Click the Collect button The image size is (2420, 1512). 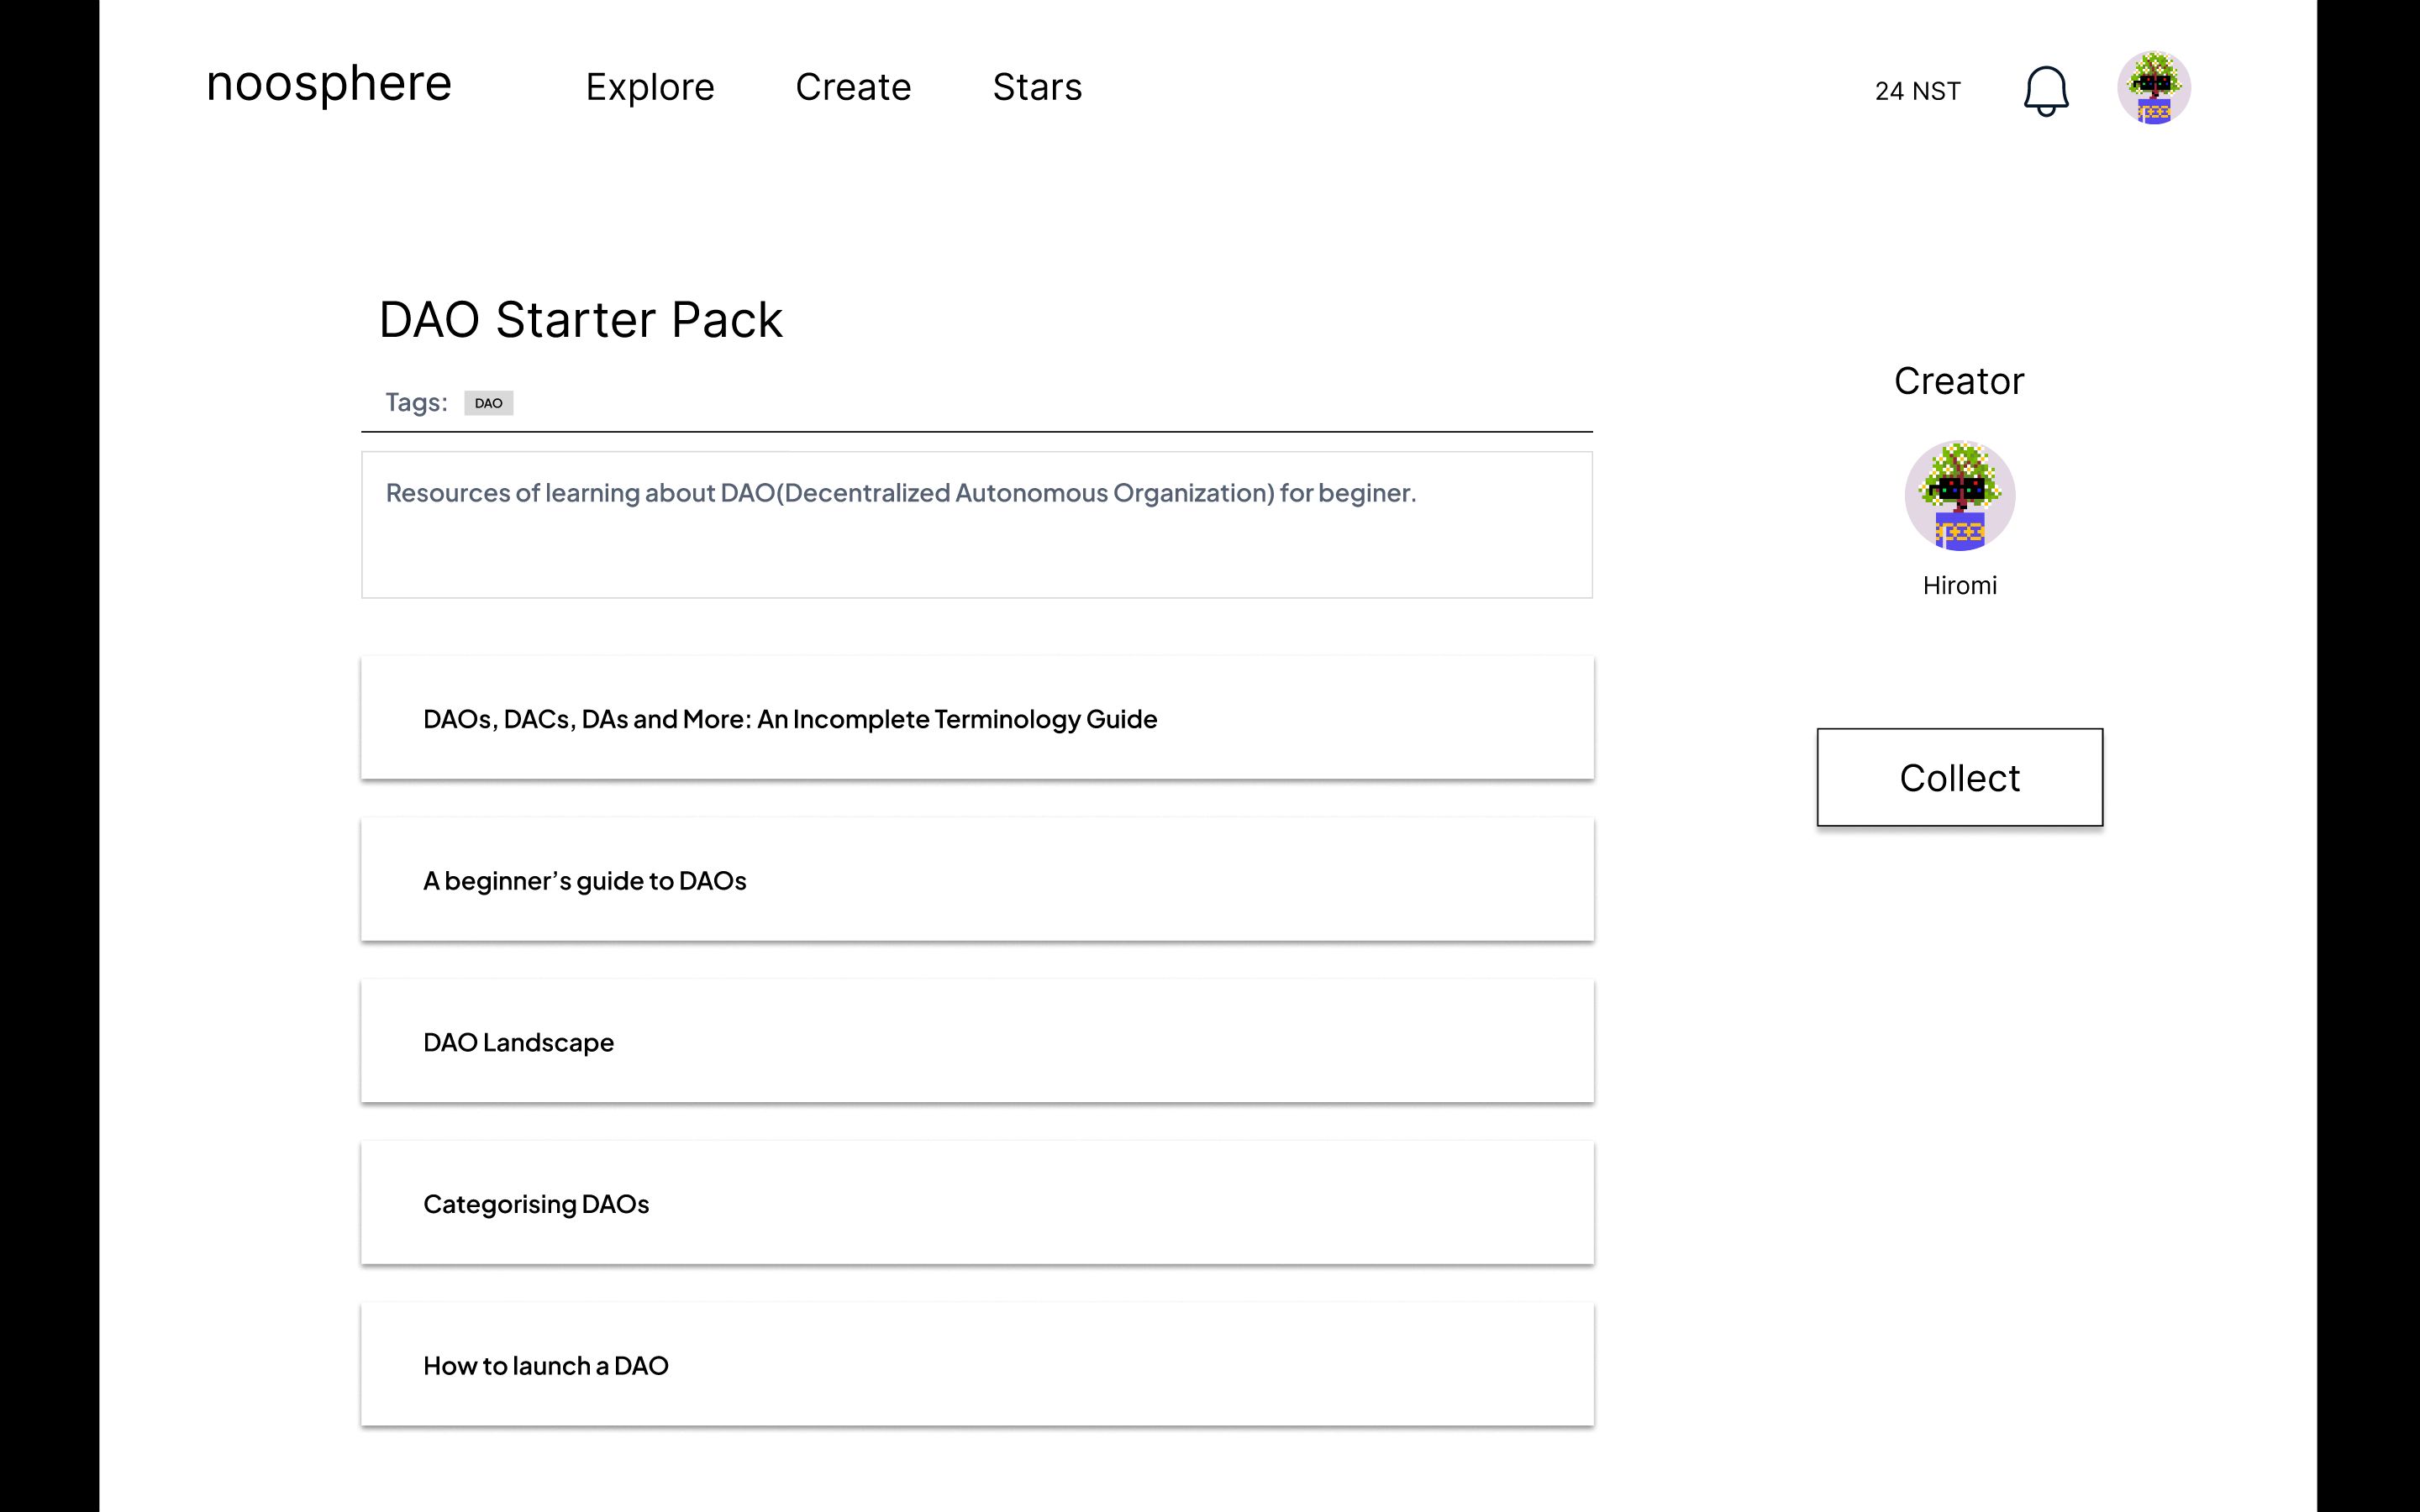point(1960,777)
